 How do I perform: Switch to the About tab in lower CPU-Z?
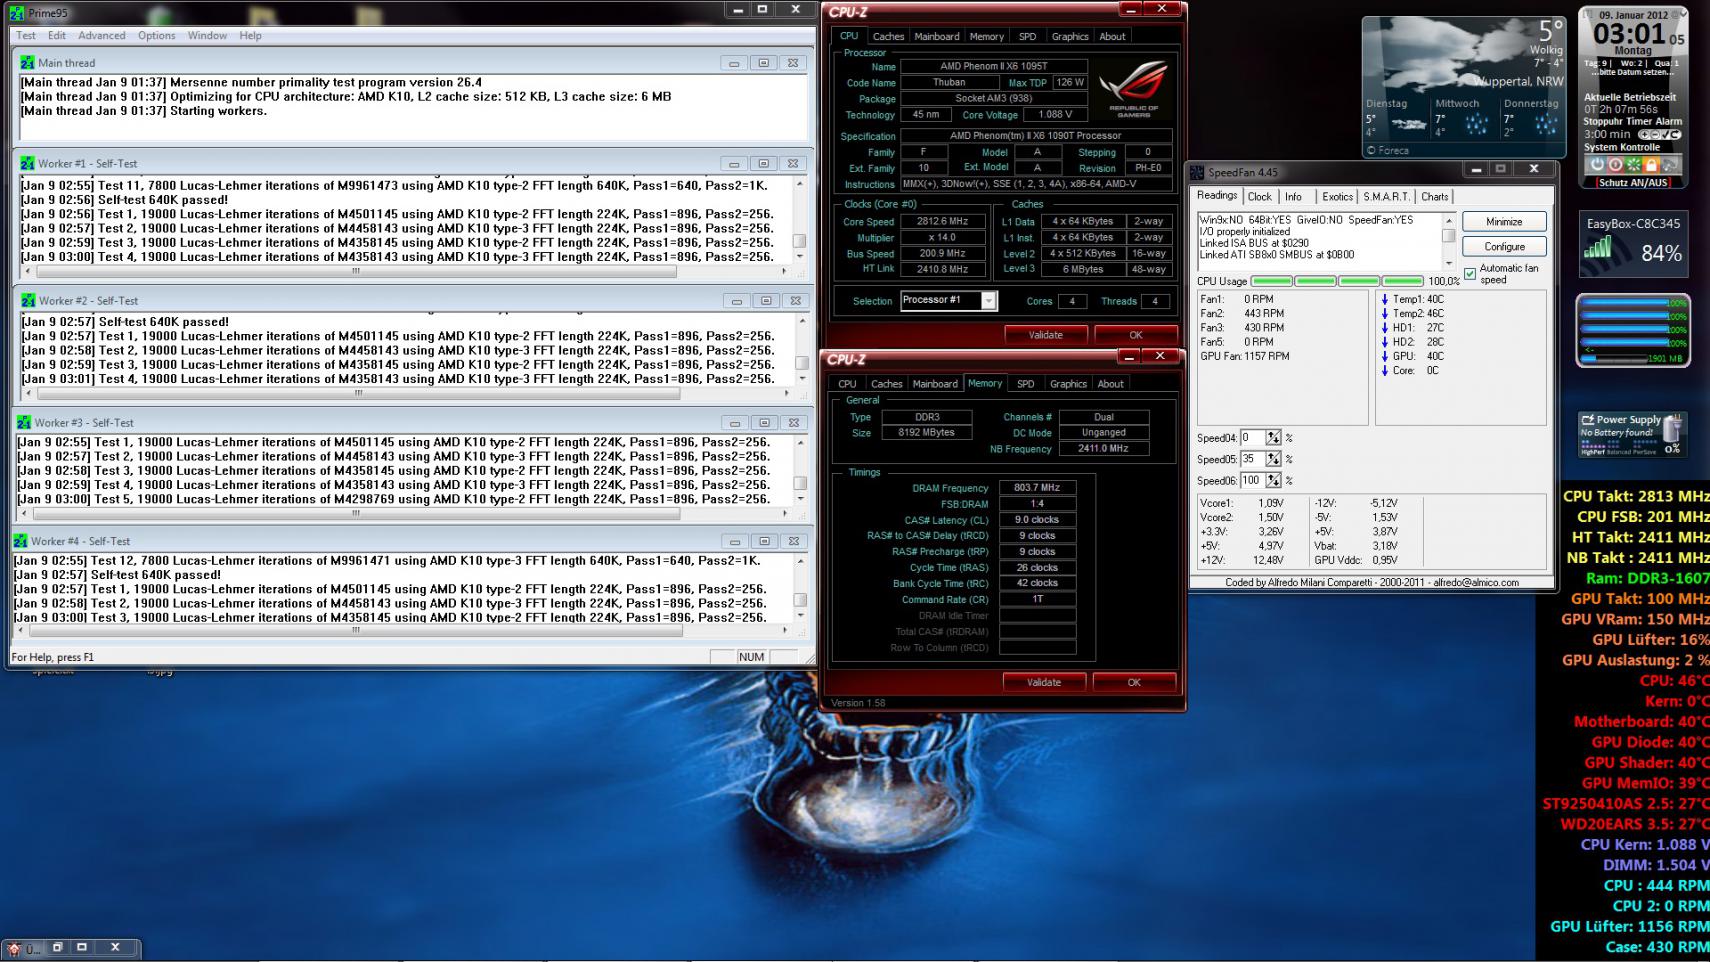pos(1110,383)
